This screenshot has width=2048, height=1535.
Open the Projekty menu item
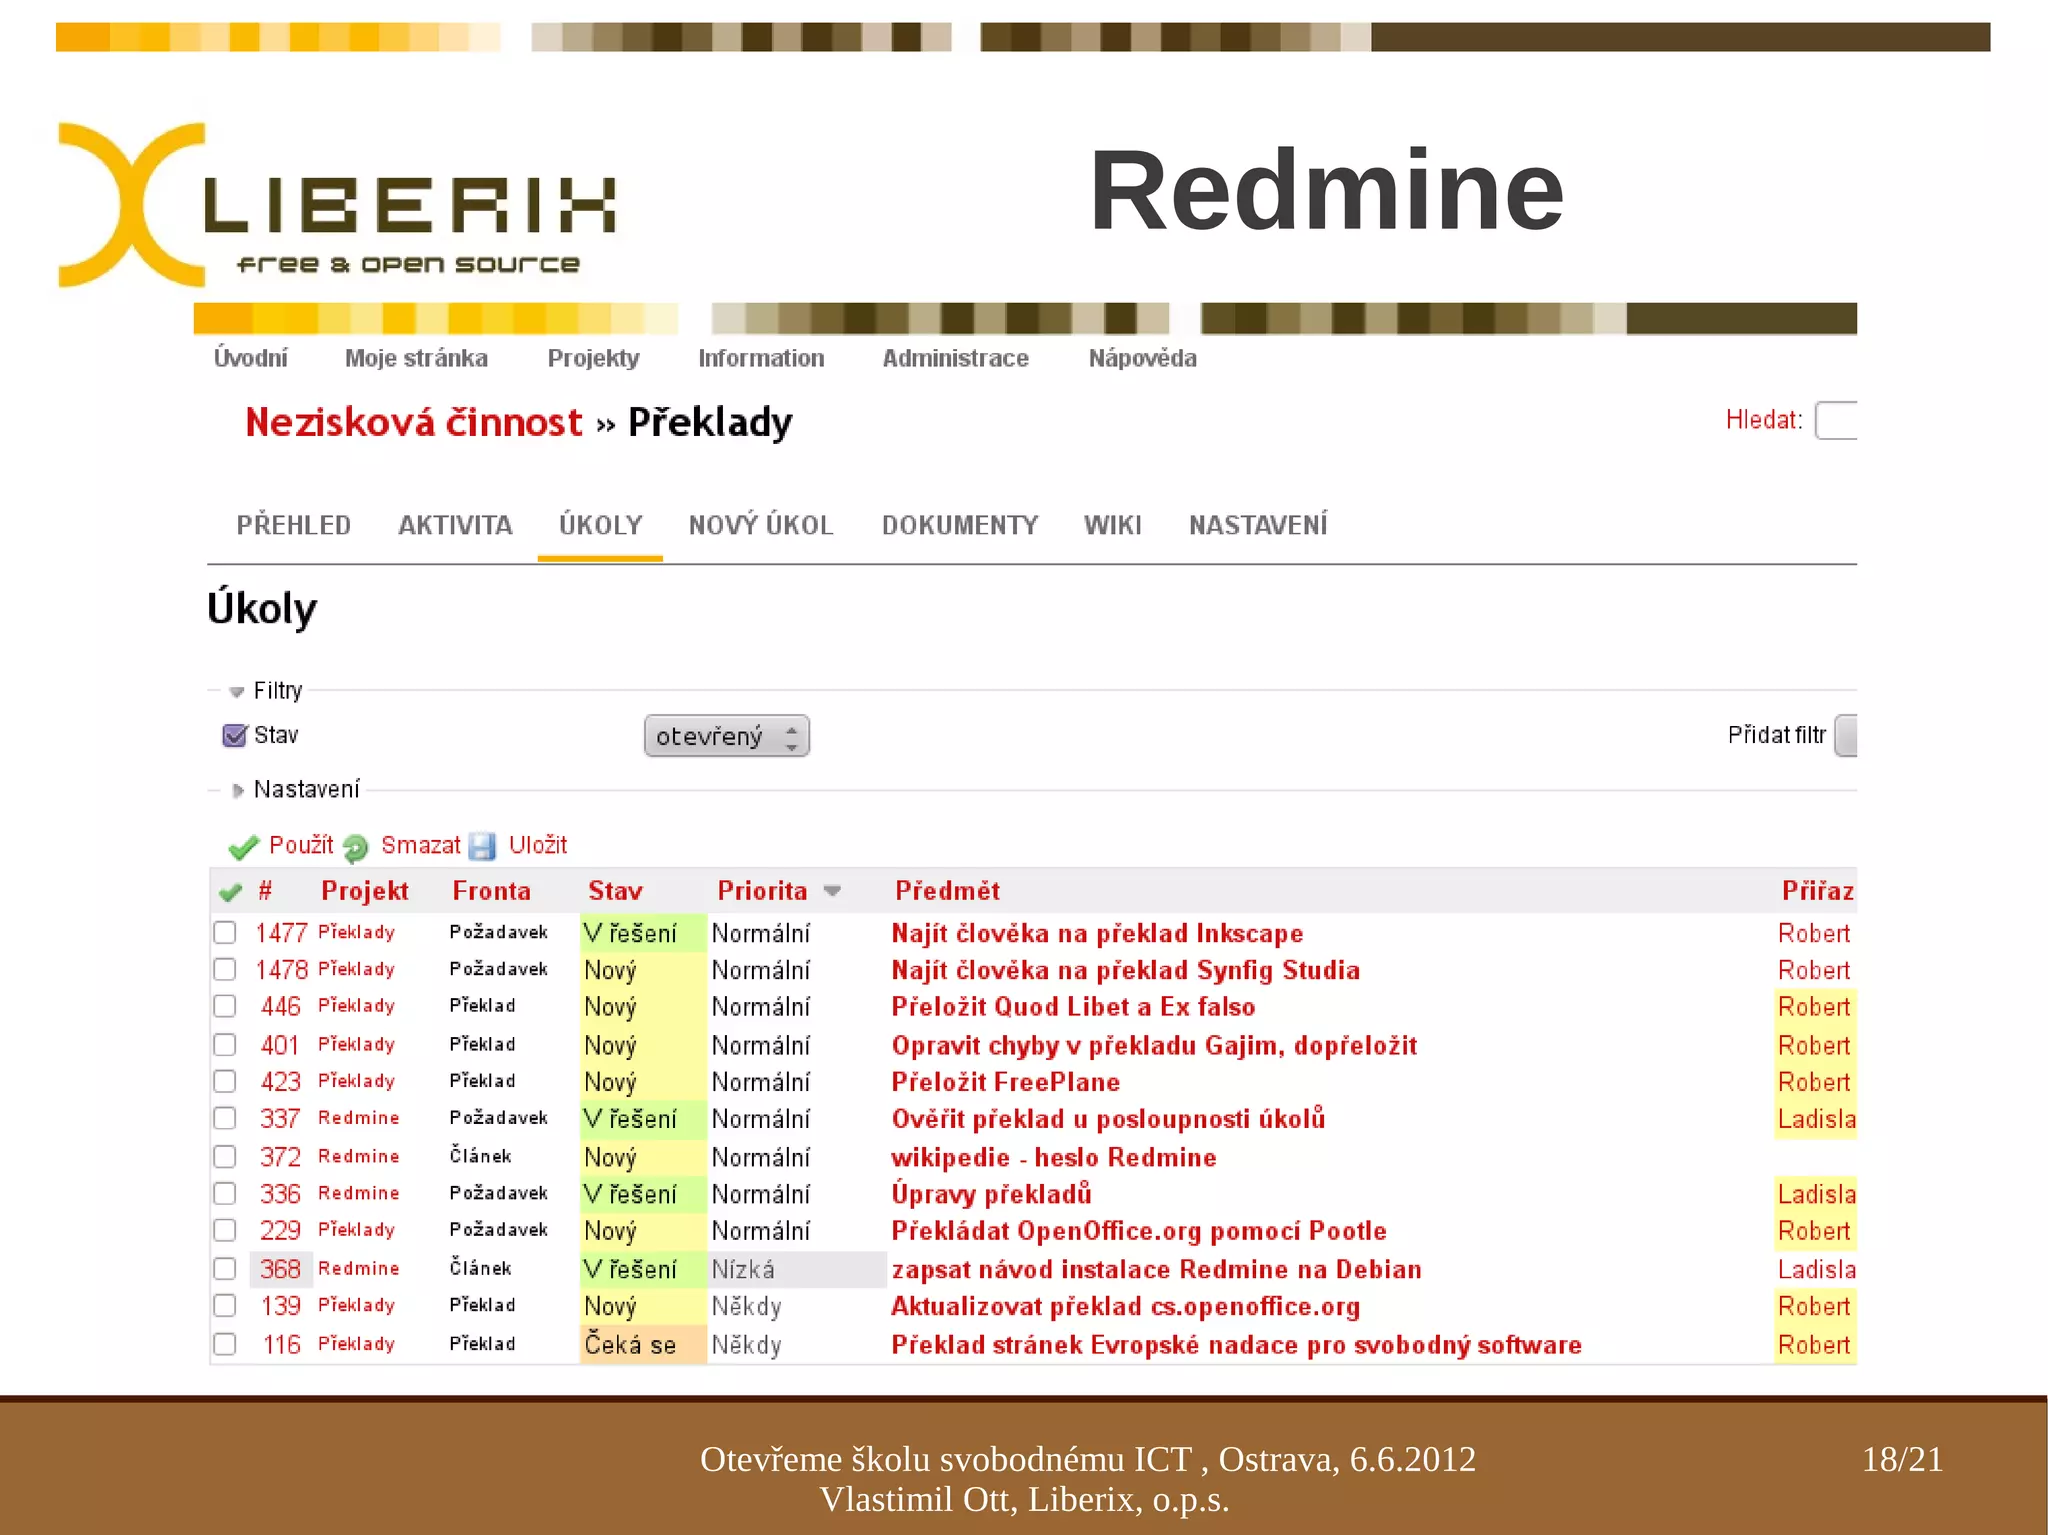593,358
